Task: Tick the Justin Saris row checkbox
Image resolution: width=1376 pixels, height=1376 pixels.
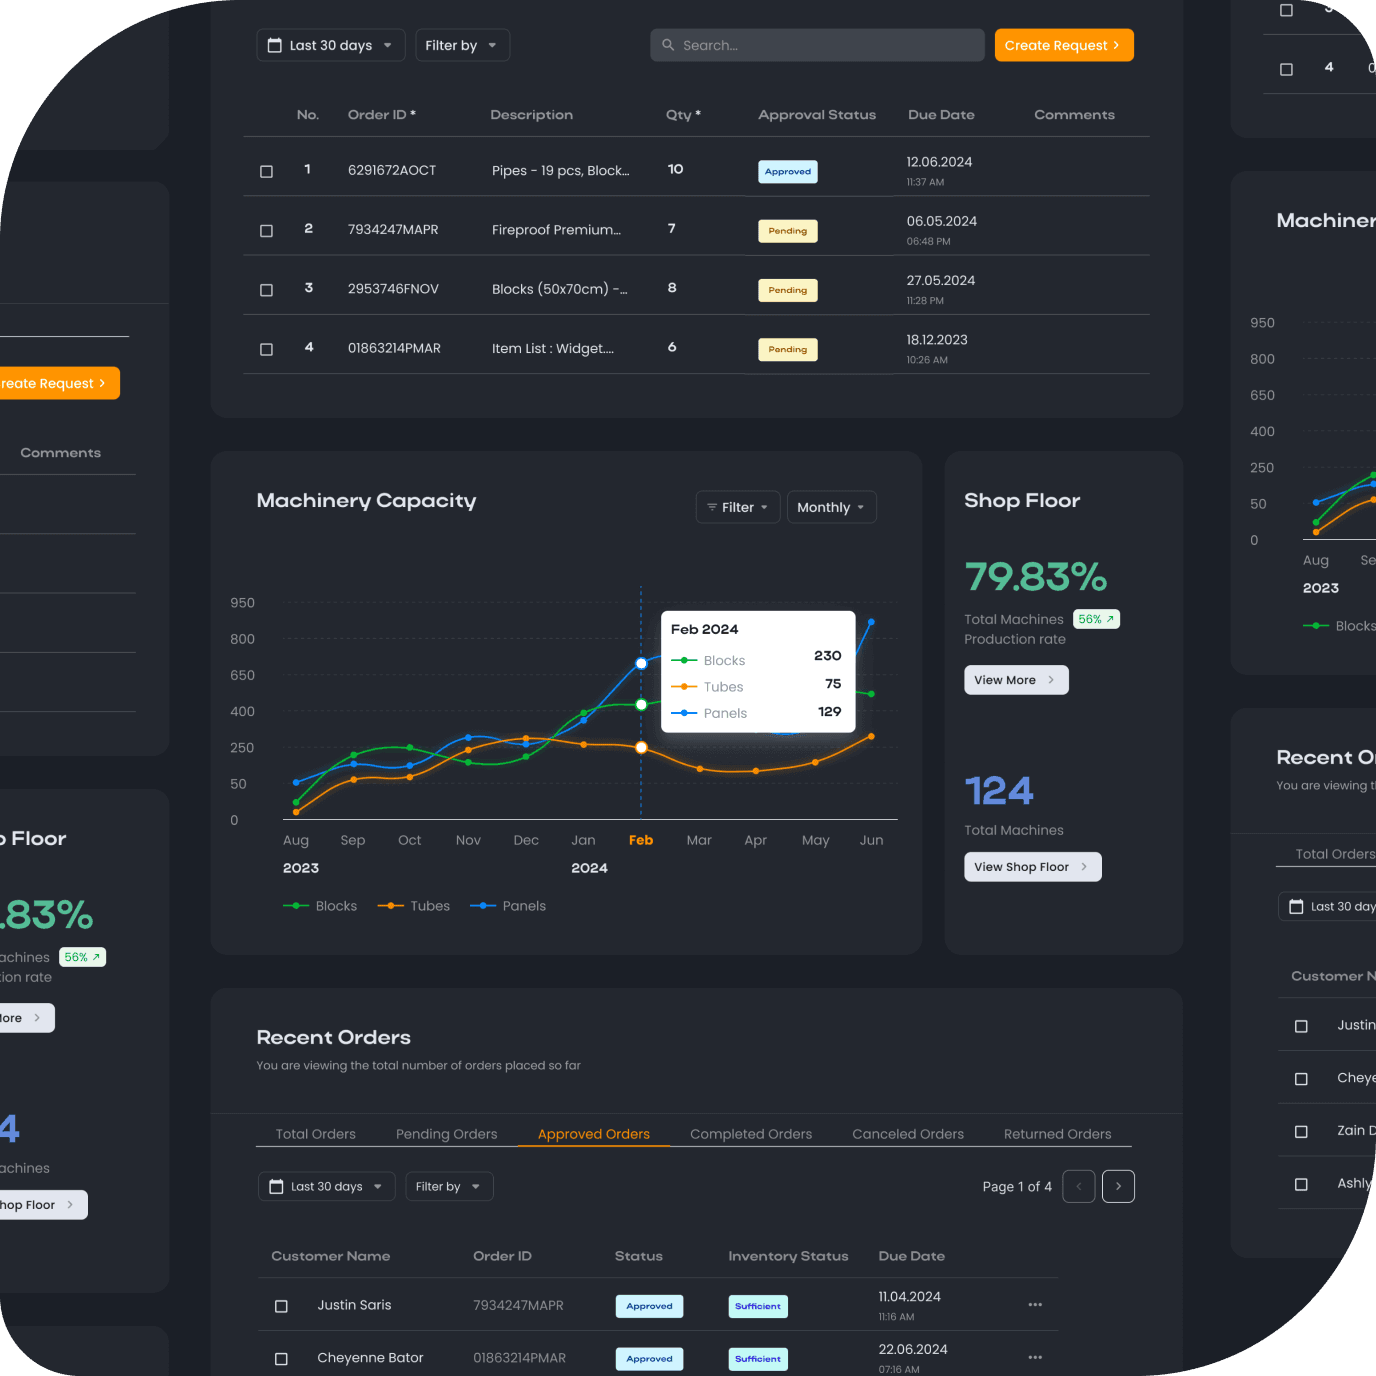Action: coord(281,1306)
